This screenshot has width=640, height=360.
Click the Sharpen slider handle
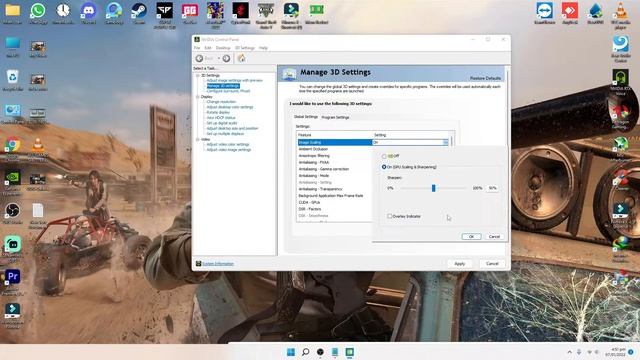433,188
